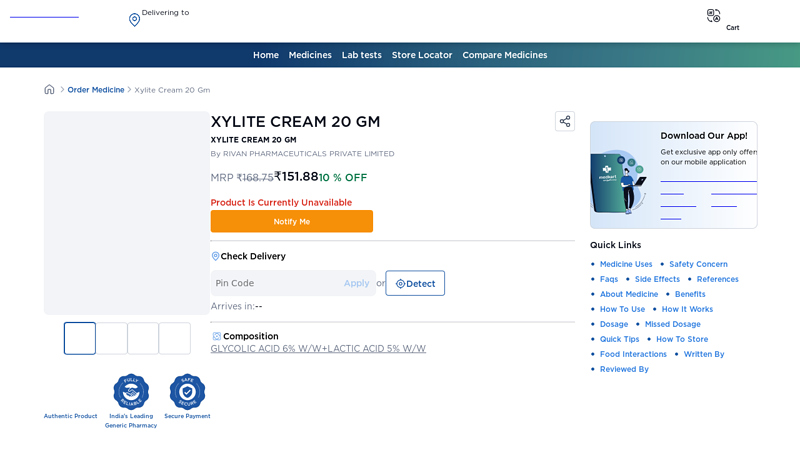The height and width of the screenshot is (450, 800).
Task: Click the Notify Me button
Action: [x=292, y=221]
